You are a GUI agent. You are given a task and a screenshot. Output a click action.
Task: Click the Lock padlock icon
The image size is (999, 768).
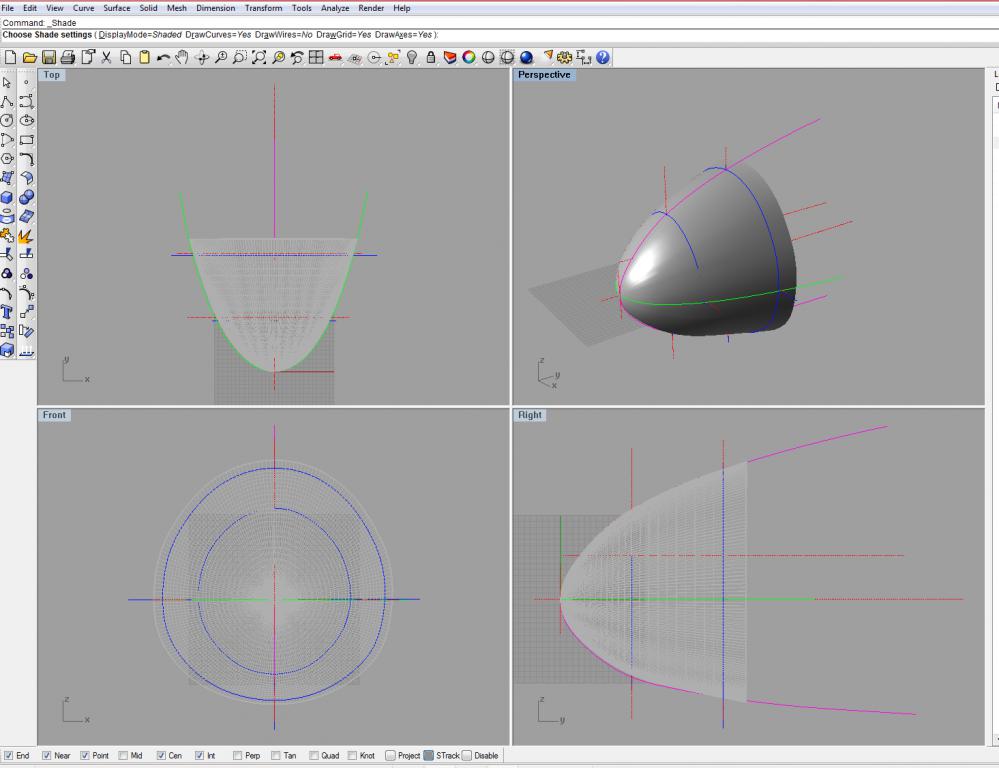430,59
